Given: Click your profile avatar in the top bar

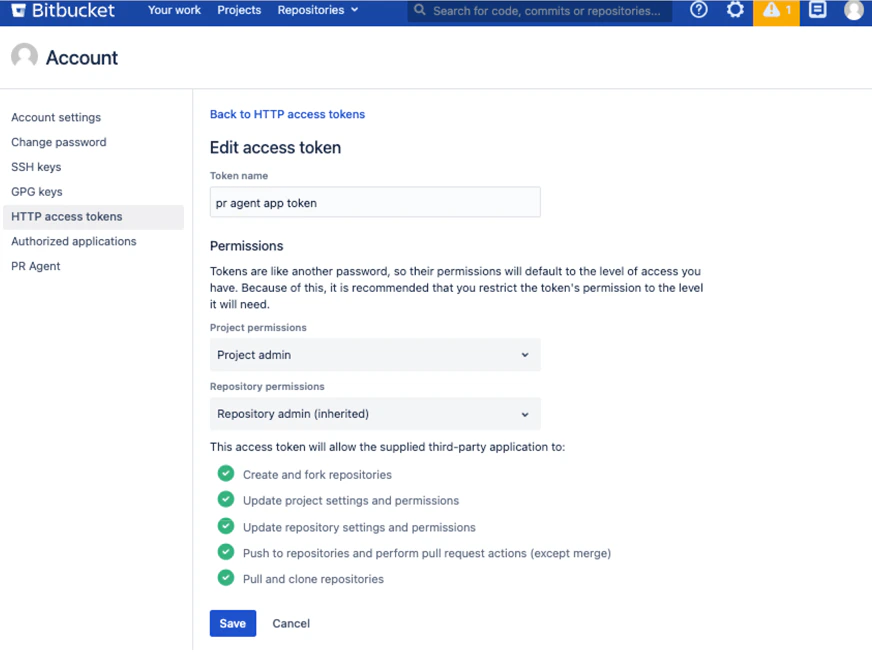Looking at the screenshot, I should tap(853, 11).
